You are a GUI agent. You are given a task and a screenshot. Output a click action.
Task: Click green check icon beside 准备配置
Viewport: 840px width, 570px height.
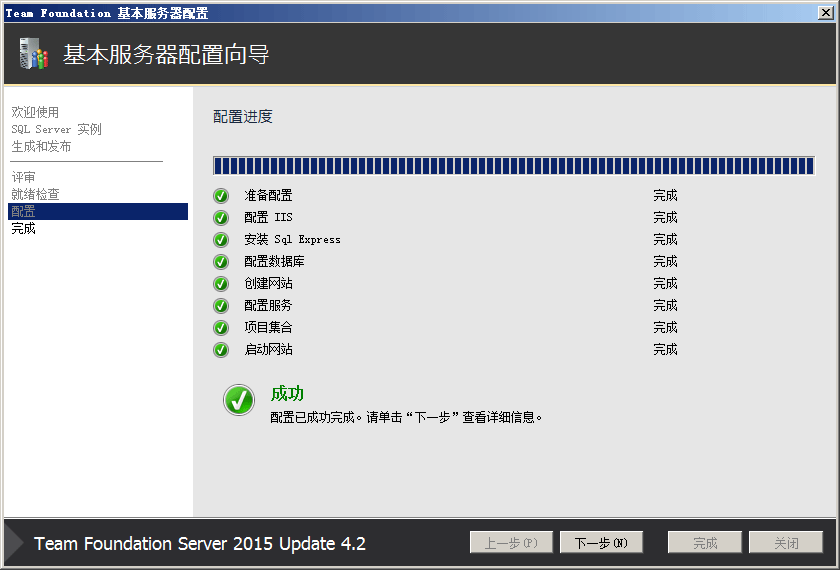(221, 196)
